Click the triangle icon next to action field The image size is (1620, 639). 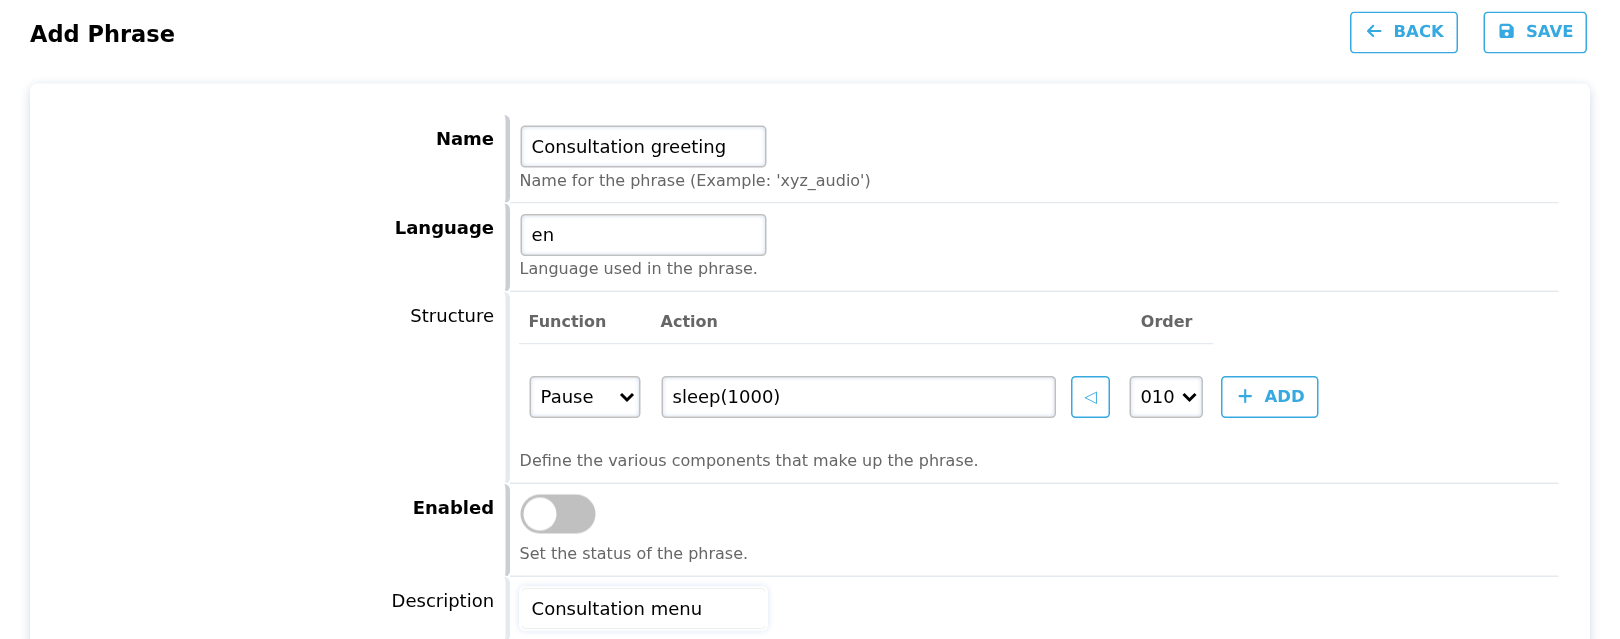coord(1090,397)
